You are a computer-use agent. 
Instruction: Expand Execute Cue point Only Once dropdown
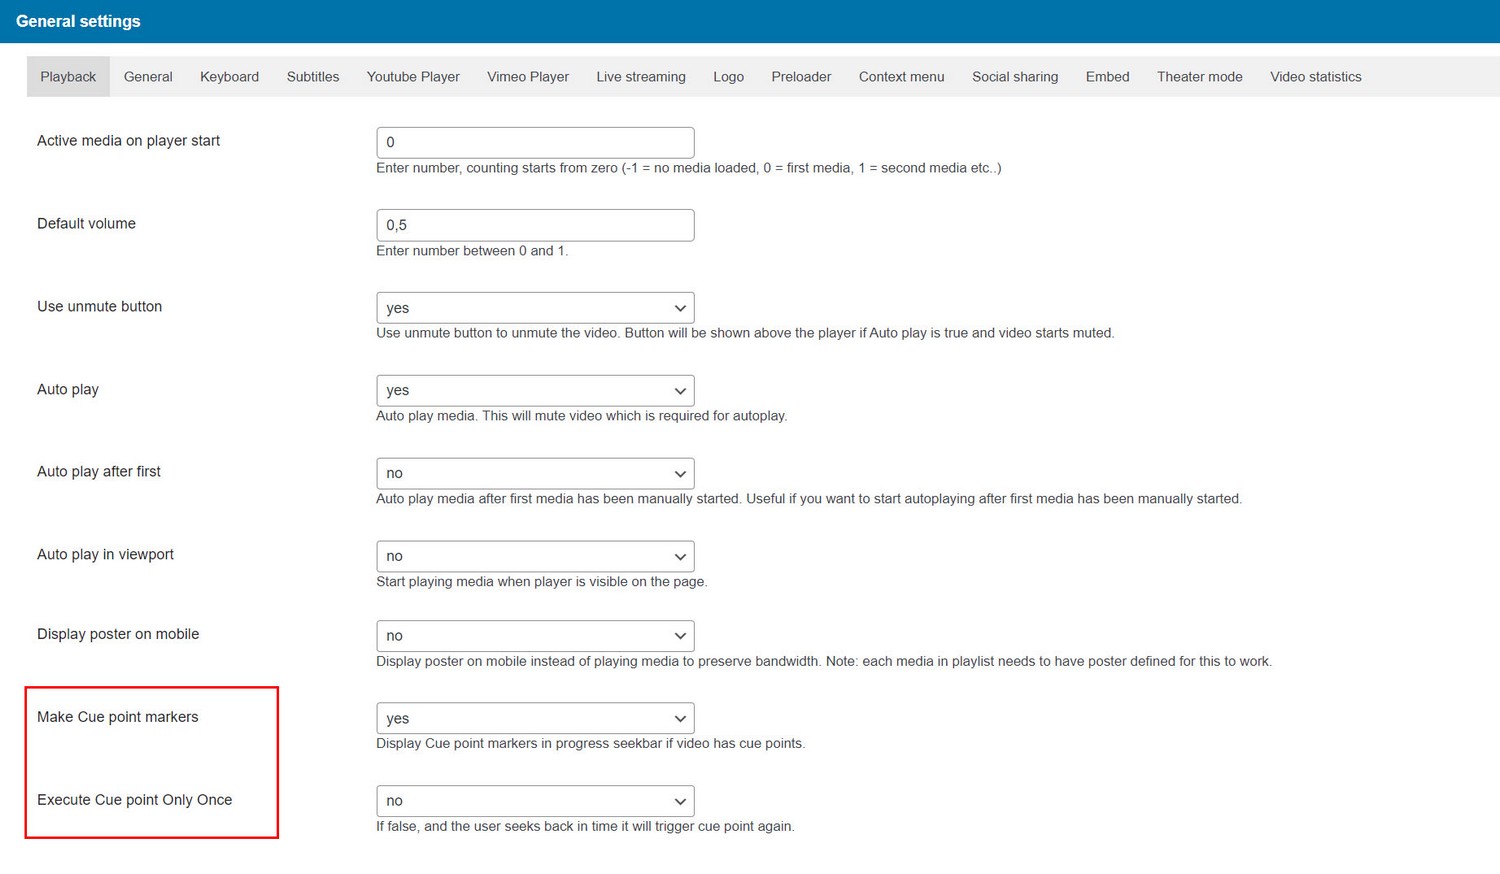coord(535,801)
